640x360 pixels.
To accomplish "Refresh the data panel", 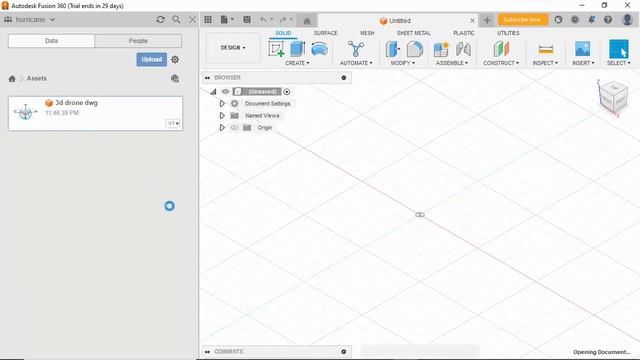I will click(x=160, y=20).
